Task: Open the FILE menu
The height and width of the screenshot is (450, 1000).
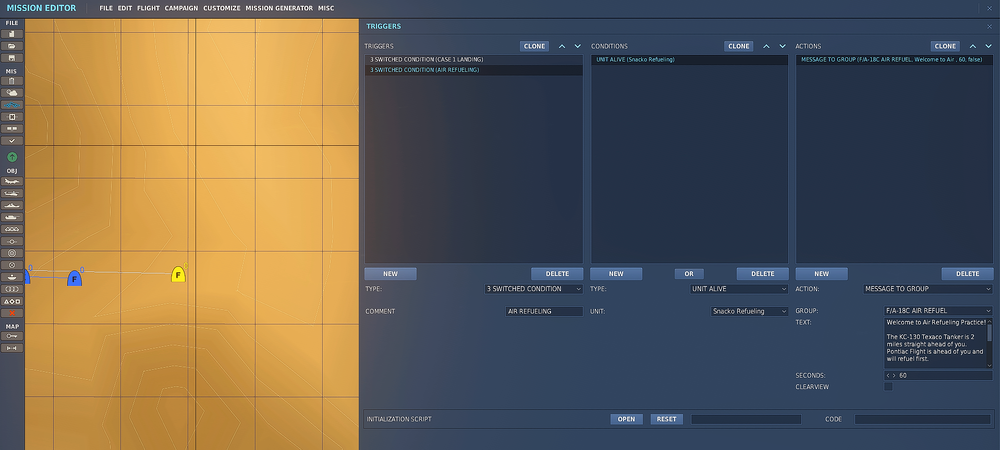Action: (106, 8)
